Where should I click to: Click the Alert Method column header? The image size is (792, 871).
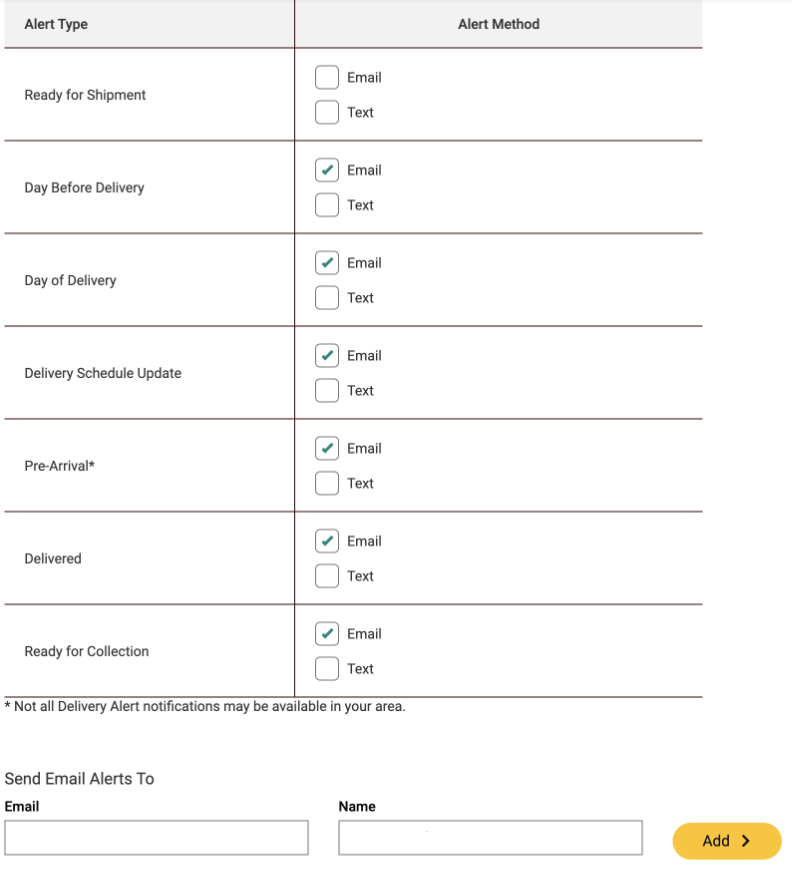point(498,24)
